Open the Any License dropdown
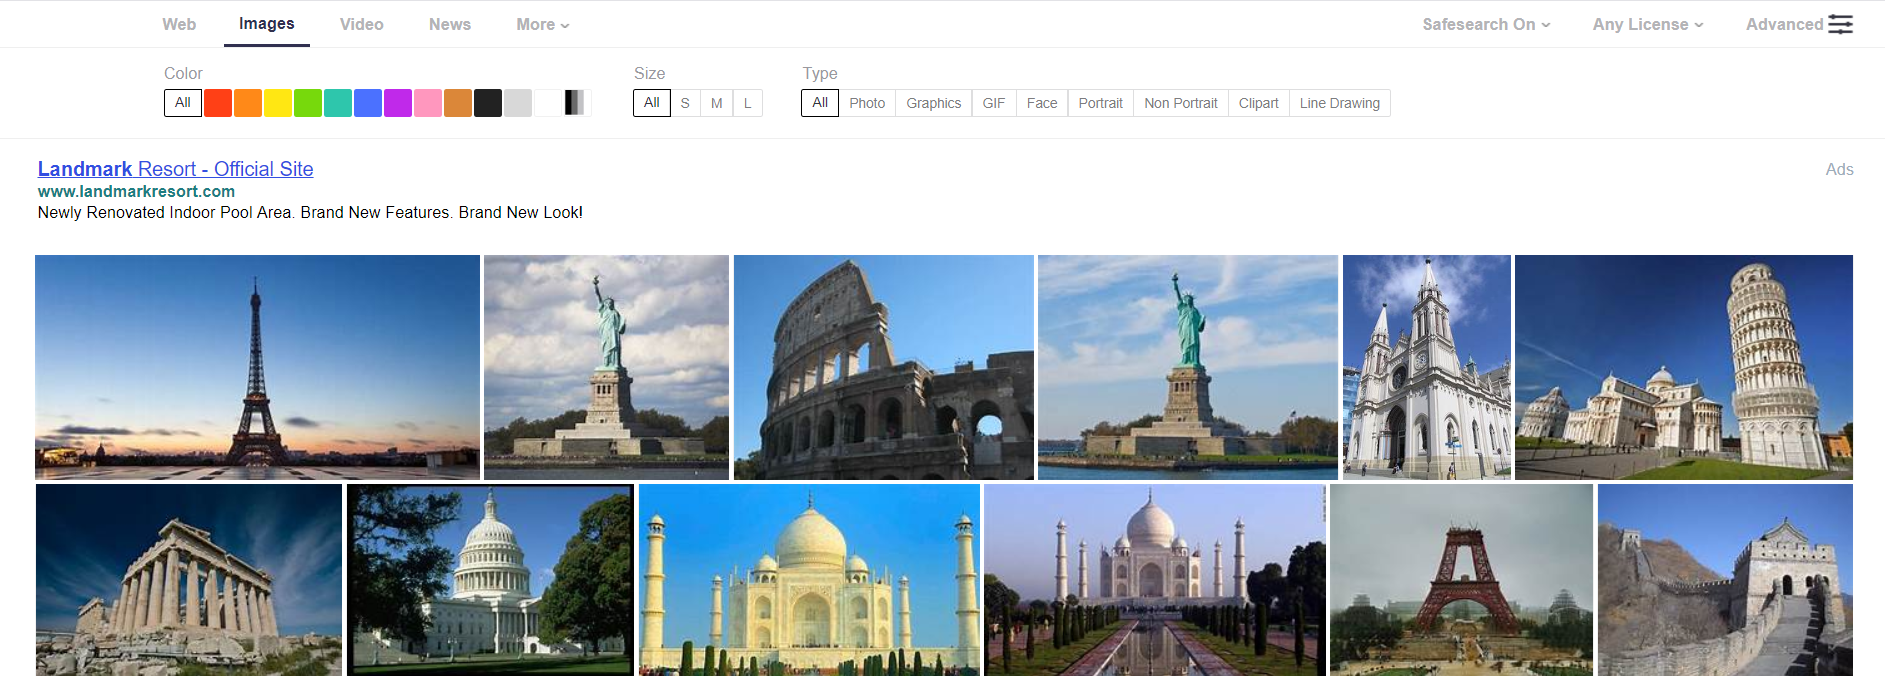The width and height of the screenshot is (1885, 680). pyautogui.click(x=1647, y=24)
